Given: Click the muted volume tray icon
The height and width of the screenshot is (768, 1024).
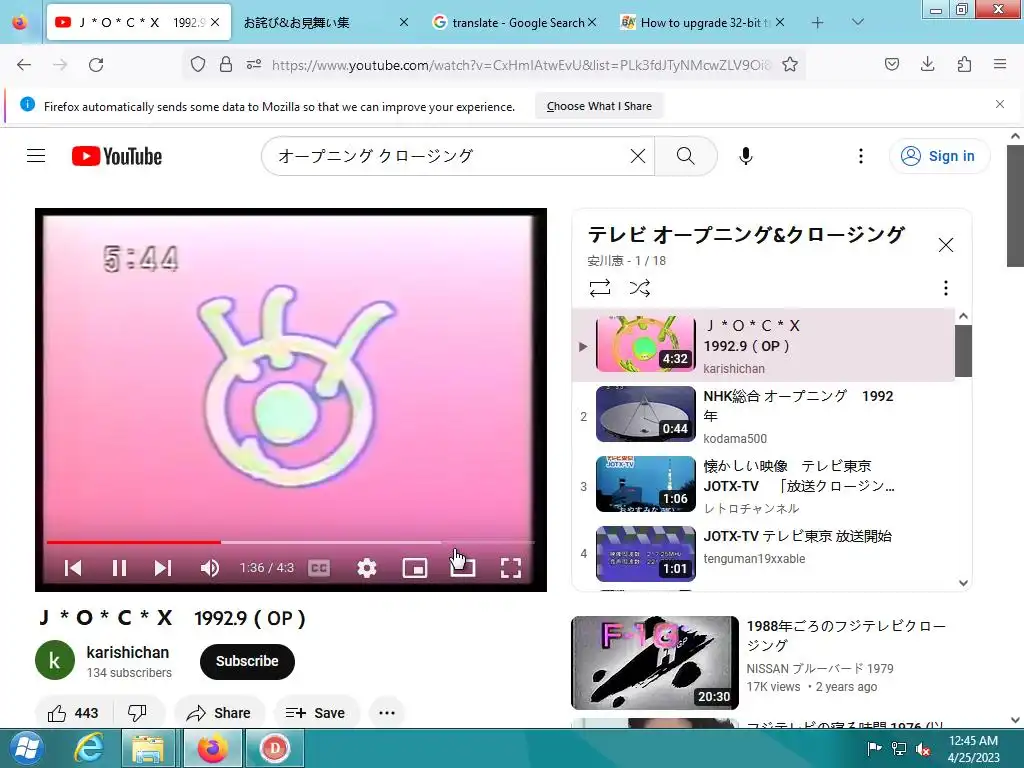Looking at the screenshot, I should [923, 749].
